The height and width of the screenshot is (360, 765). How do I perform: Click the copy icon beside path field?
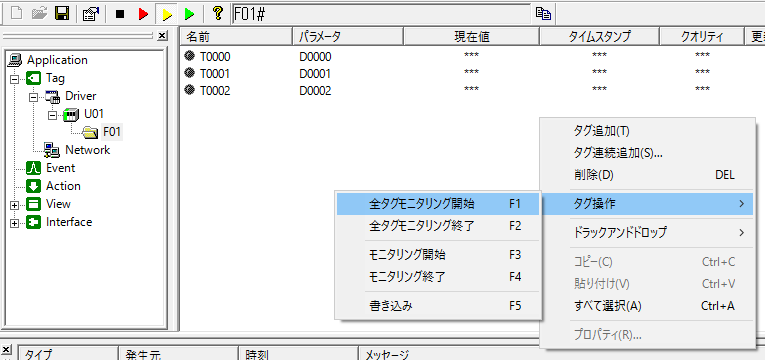pyautogui.click(x=544, y=14)
